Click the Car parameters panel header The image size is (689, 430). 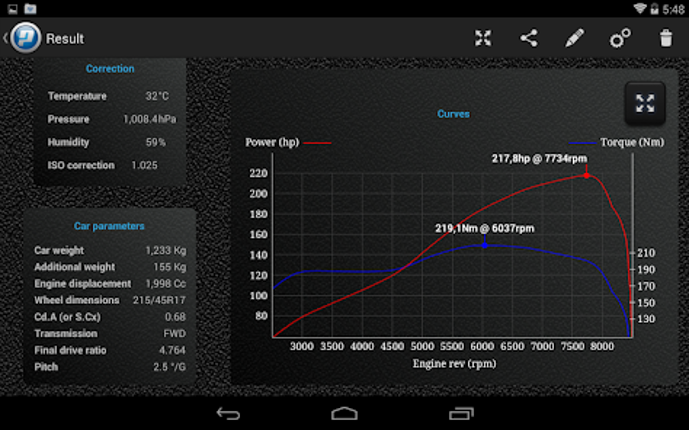tap(109, 226)
